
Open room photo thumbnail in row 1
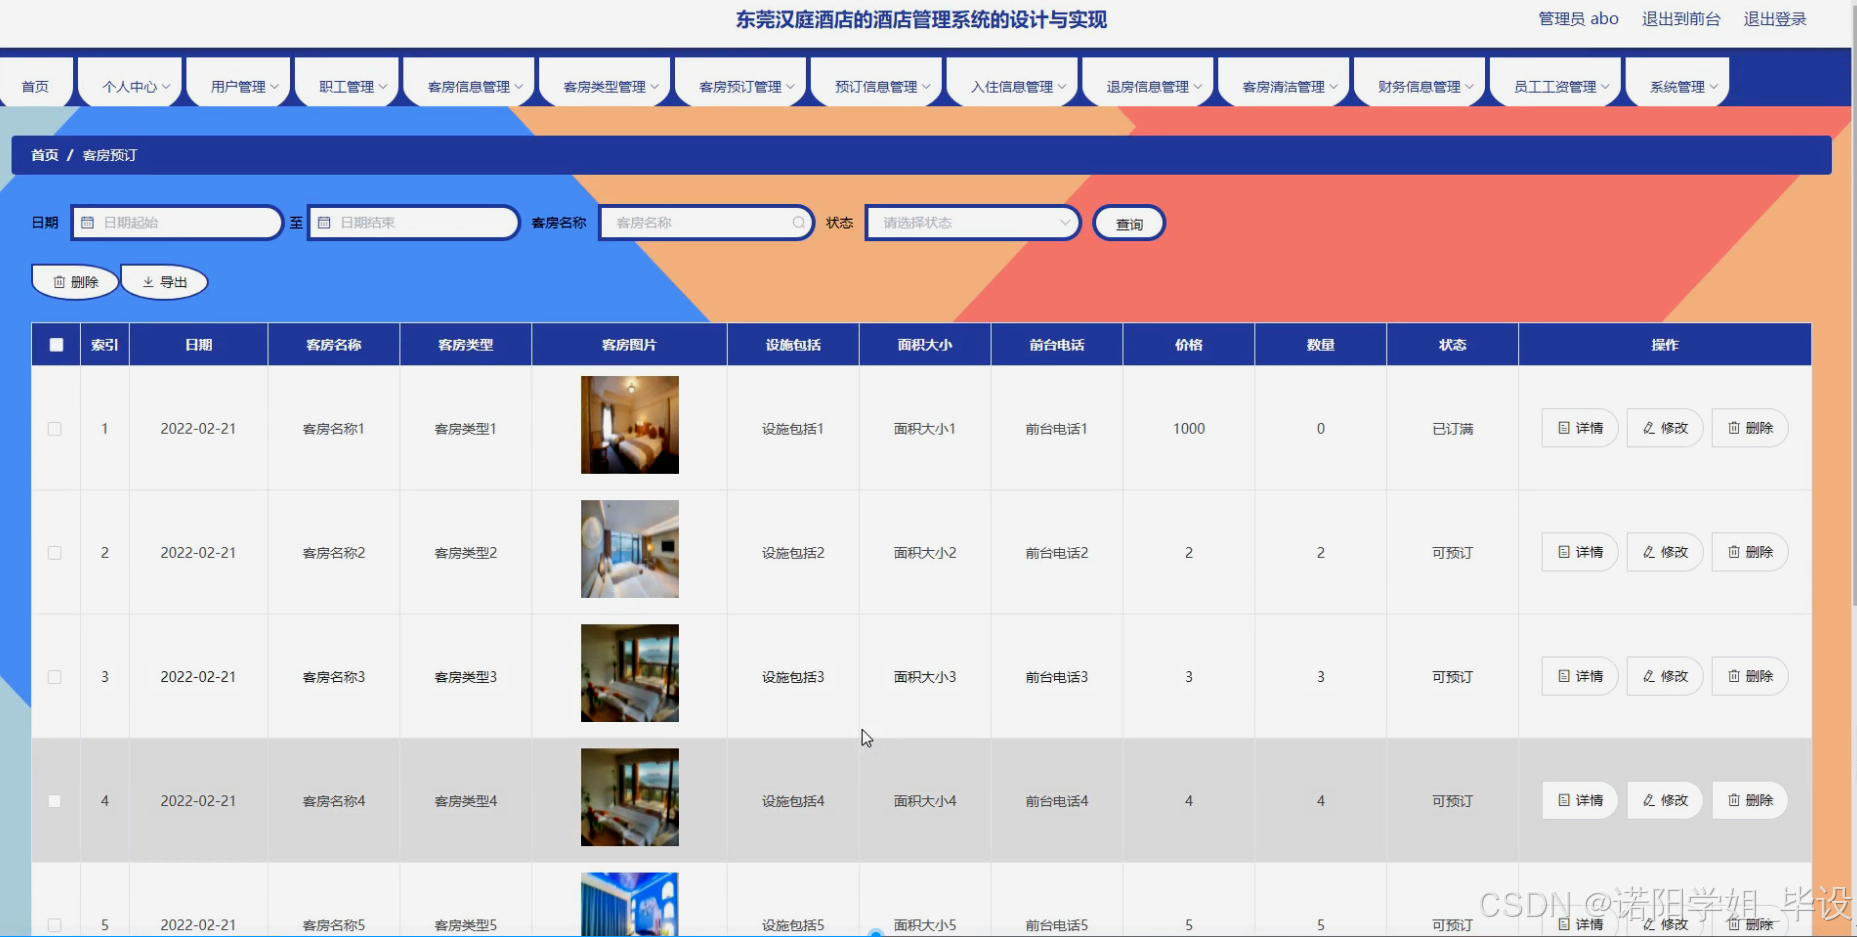tap(630, 425)
